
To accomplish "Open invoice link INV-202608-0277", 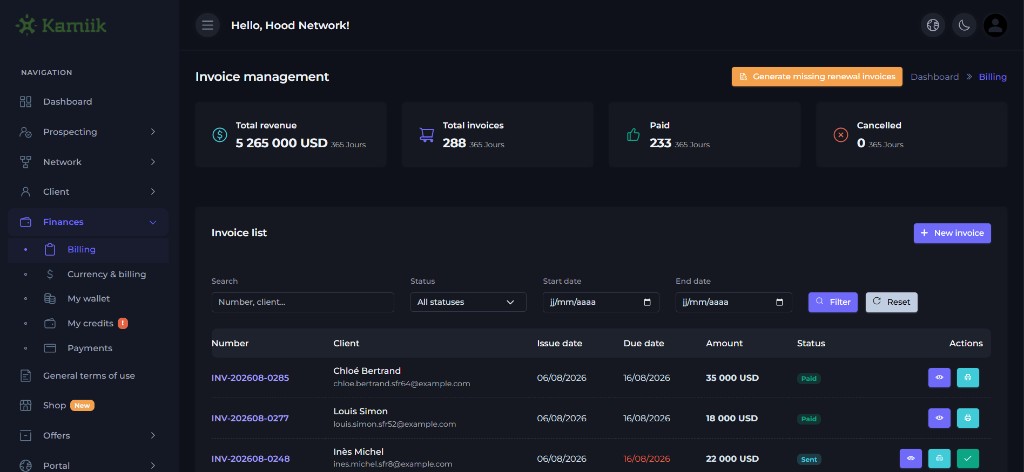I will point(250,418).
